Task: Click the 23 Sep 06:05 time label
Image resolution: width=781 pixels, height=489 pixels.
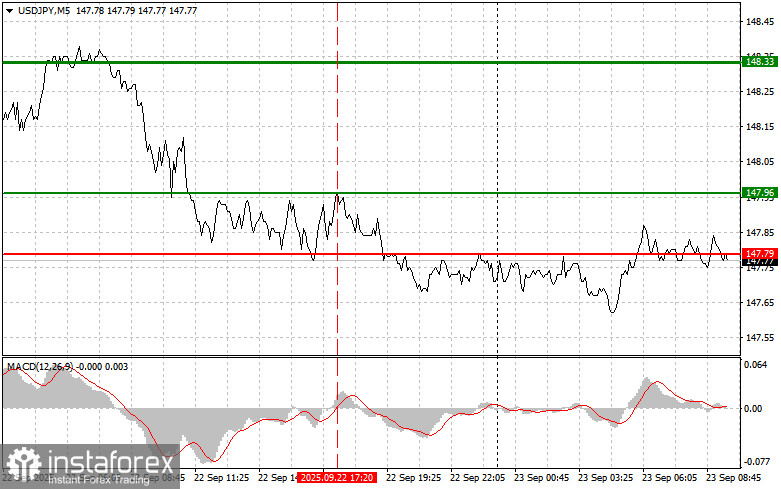Action: pos(669,478)
